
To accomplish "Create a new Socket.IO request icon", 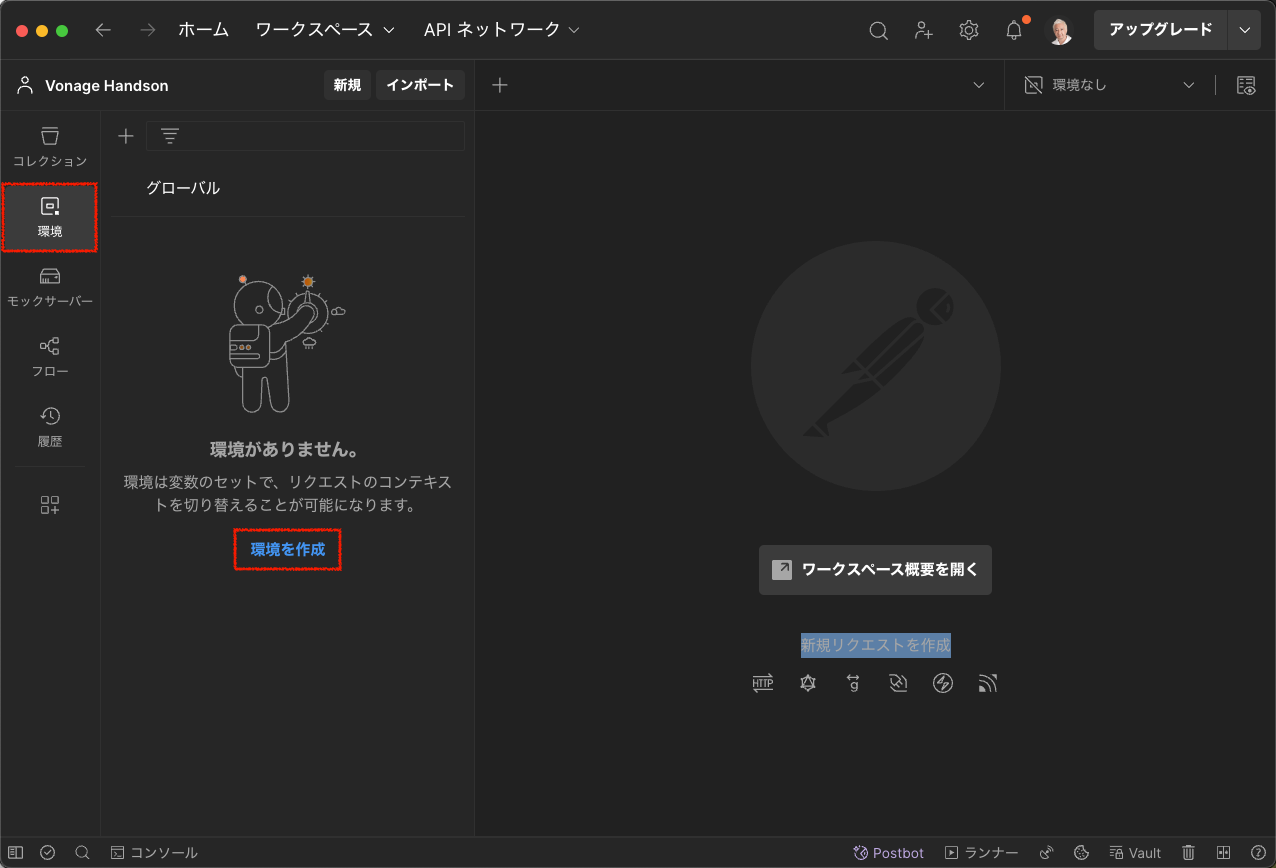I will coord(942,683).
